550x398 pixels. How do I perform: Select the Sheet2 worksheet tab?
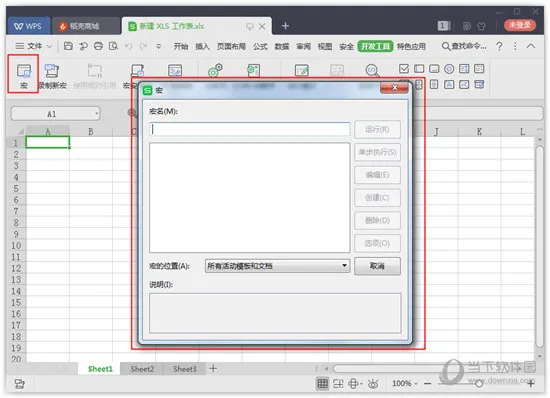pyautogui.click(x=142, y=369)
